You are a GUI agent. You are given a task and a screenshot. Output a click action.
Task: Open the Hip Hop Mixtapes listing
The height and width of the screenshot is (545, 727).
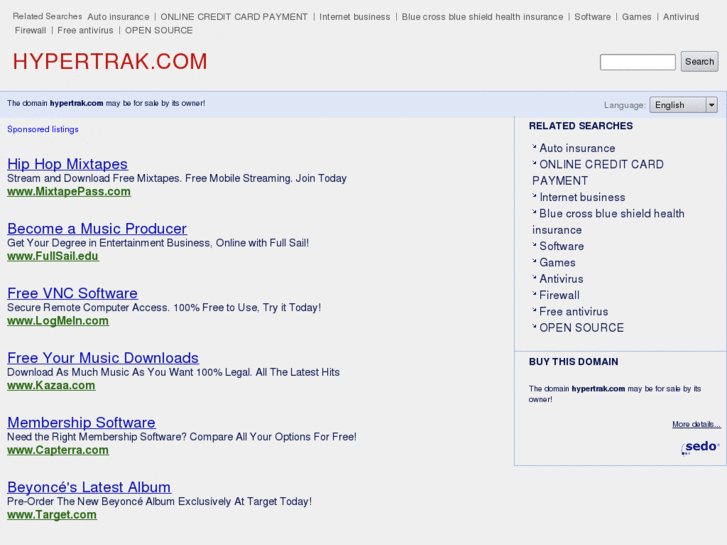coord(68,164)
